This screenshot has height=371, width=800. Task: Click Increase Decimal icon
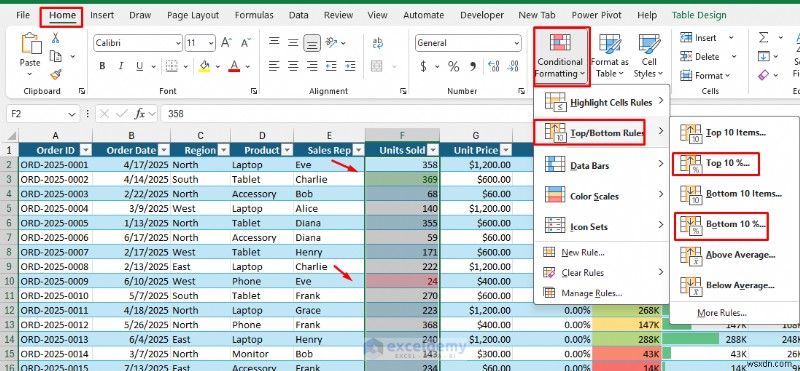pyautogui.click(x=493, y=66)
